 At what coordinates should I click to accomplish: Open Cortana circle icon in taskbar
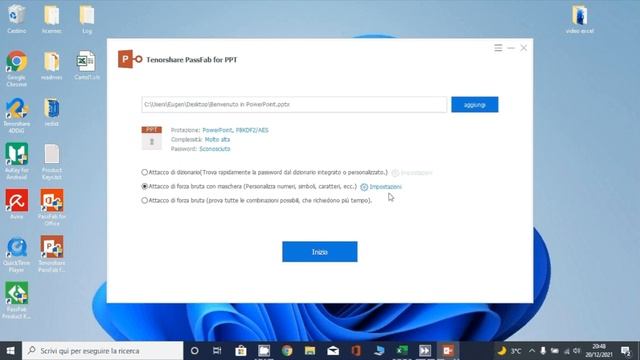click(x=195, y=351)
